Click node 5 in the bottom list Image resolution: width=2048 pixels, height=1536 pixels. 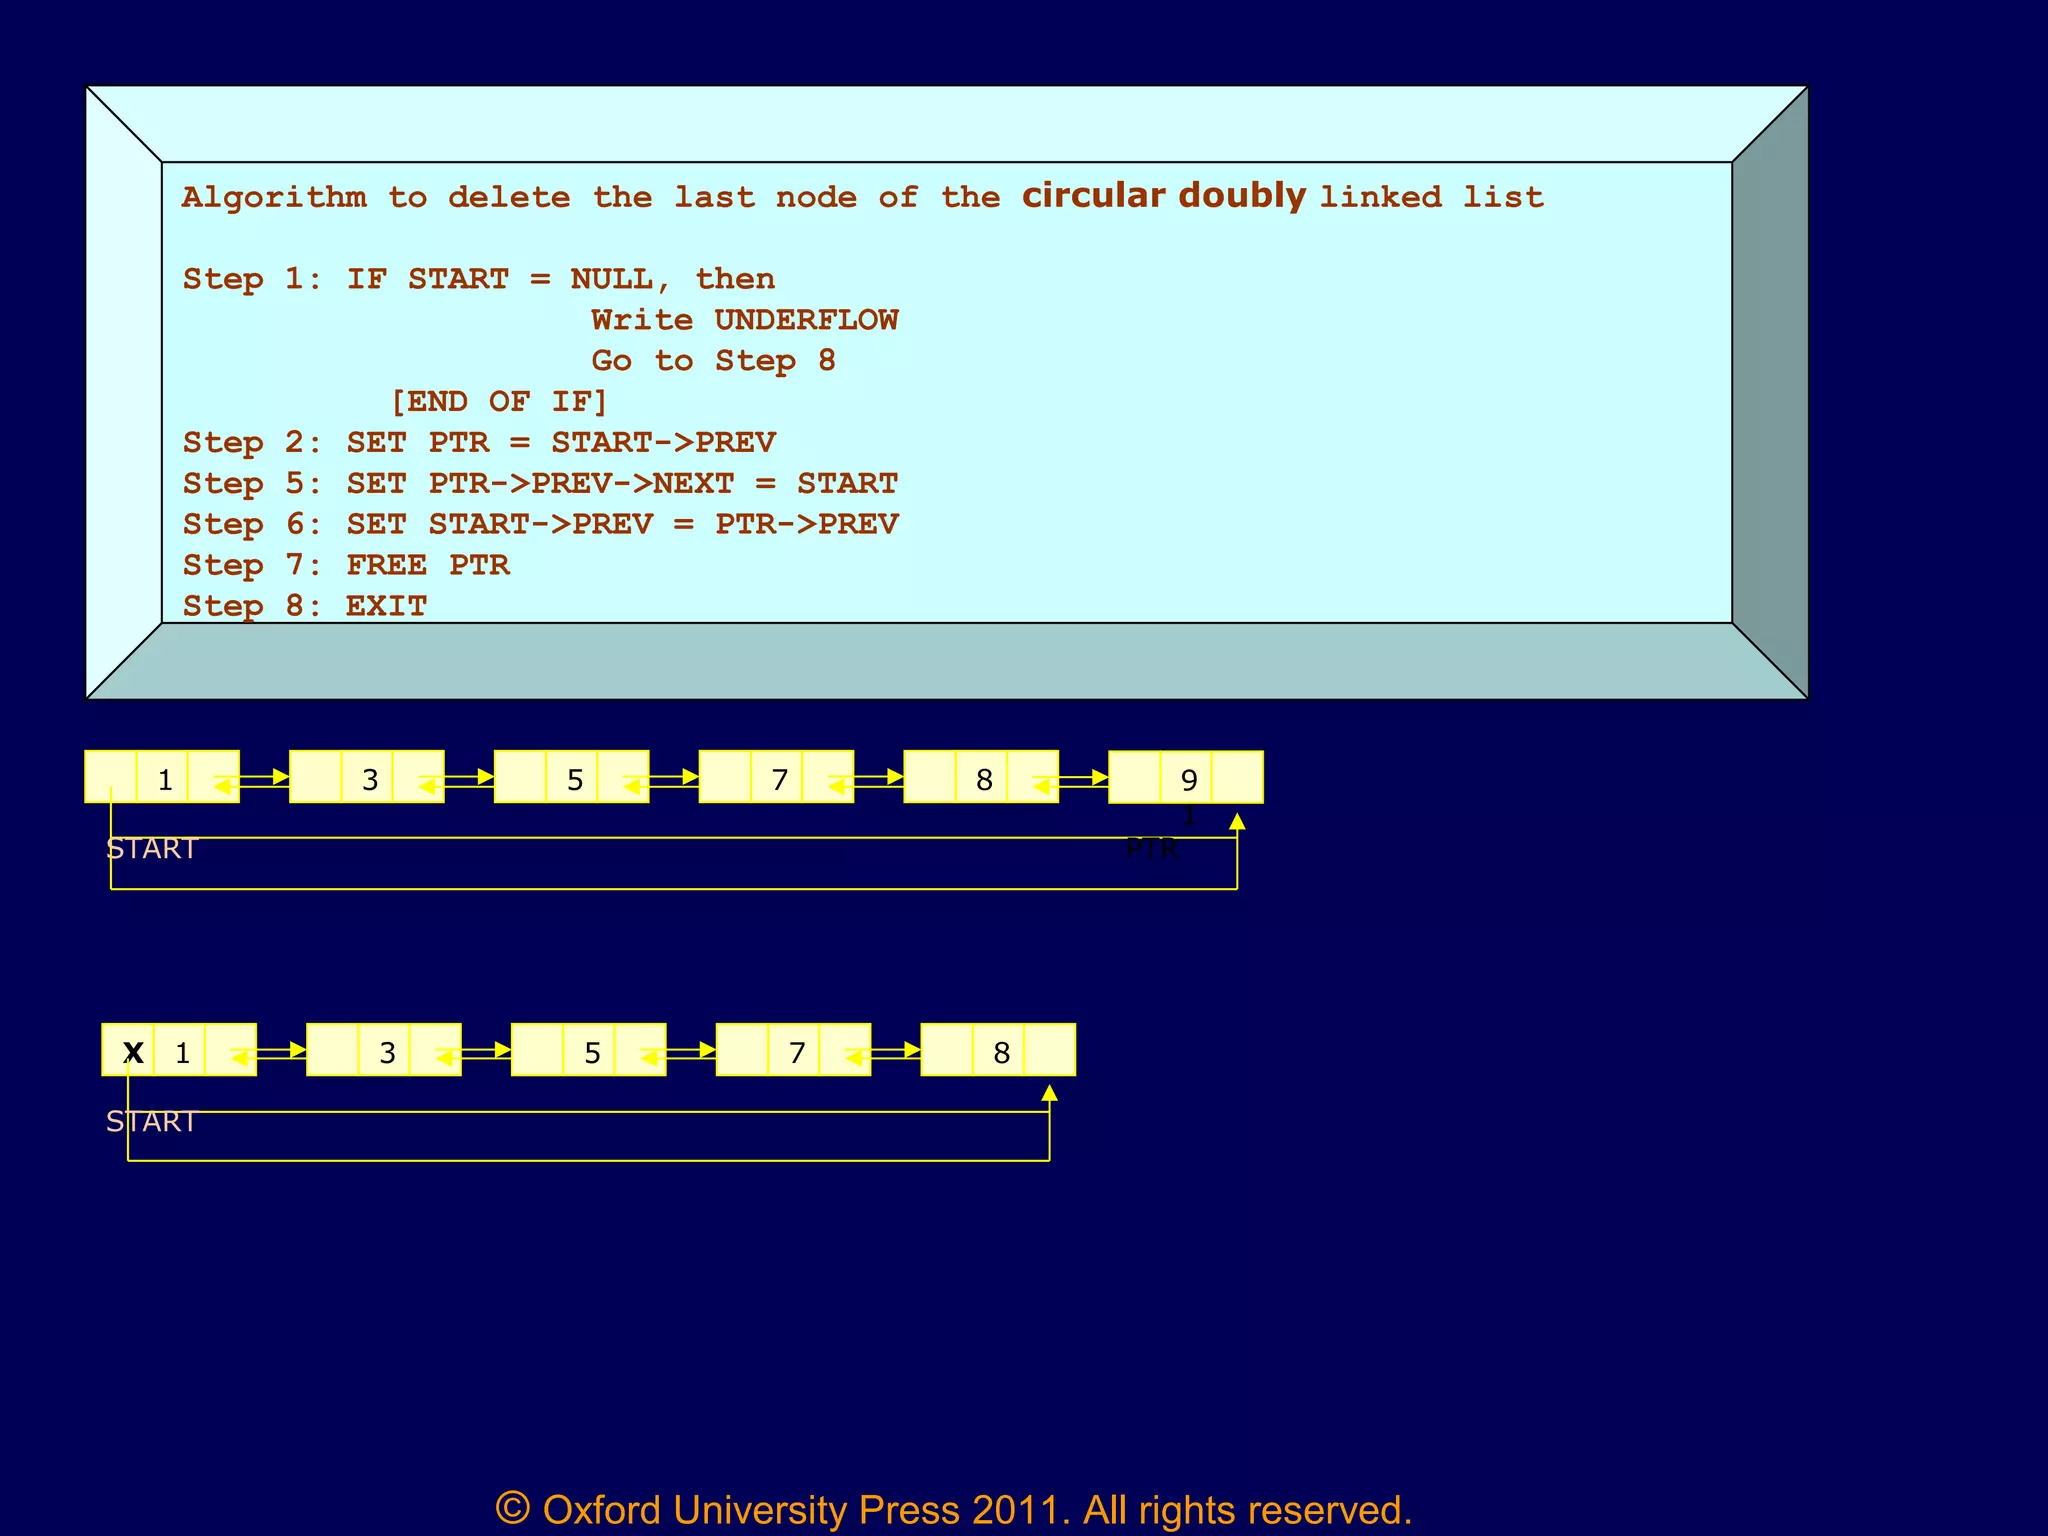(590, 1051)
